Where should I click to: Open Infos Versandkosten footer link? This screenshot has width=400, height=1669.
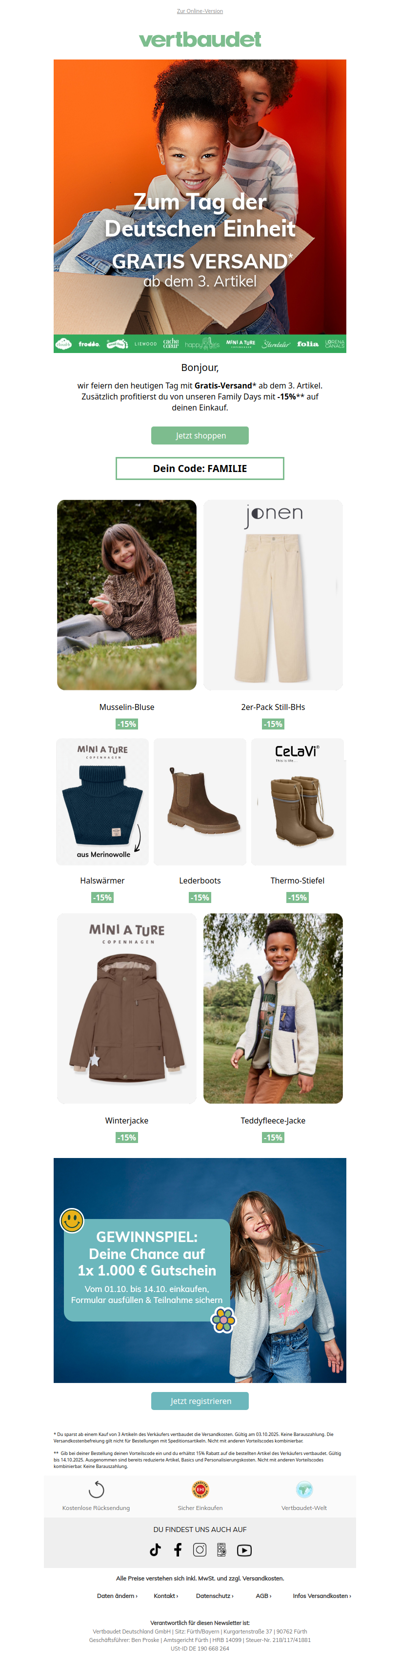[322, 1596]
